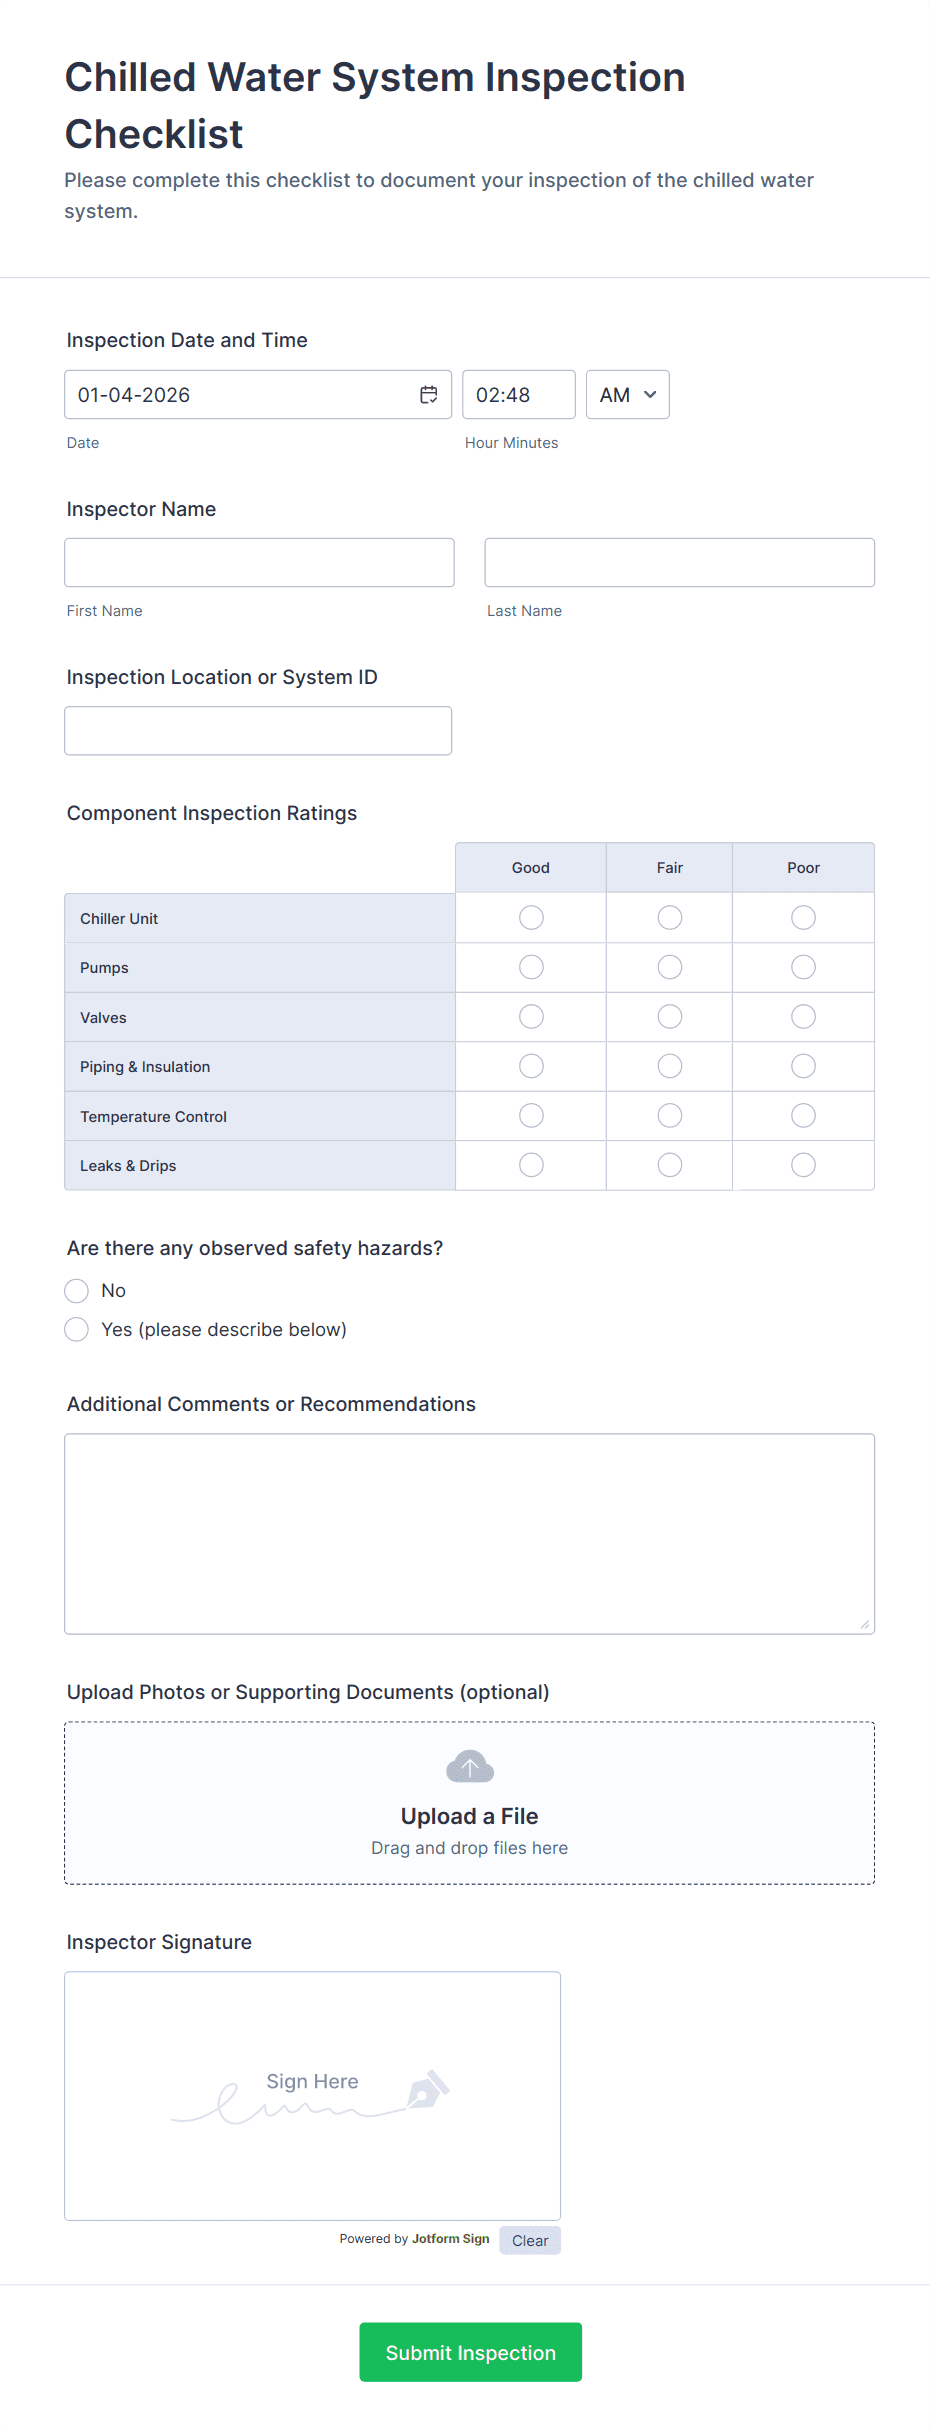Click the upload cloud icon

point(468,1765)
